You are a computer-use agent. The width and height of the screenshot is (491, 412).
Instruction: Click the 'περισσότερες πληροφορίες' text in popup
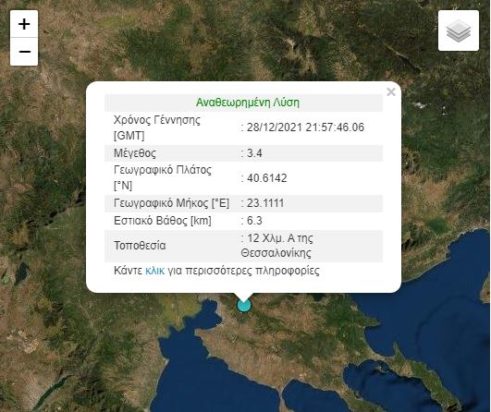[x=252, y=270]
